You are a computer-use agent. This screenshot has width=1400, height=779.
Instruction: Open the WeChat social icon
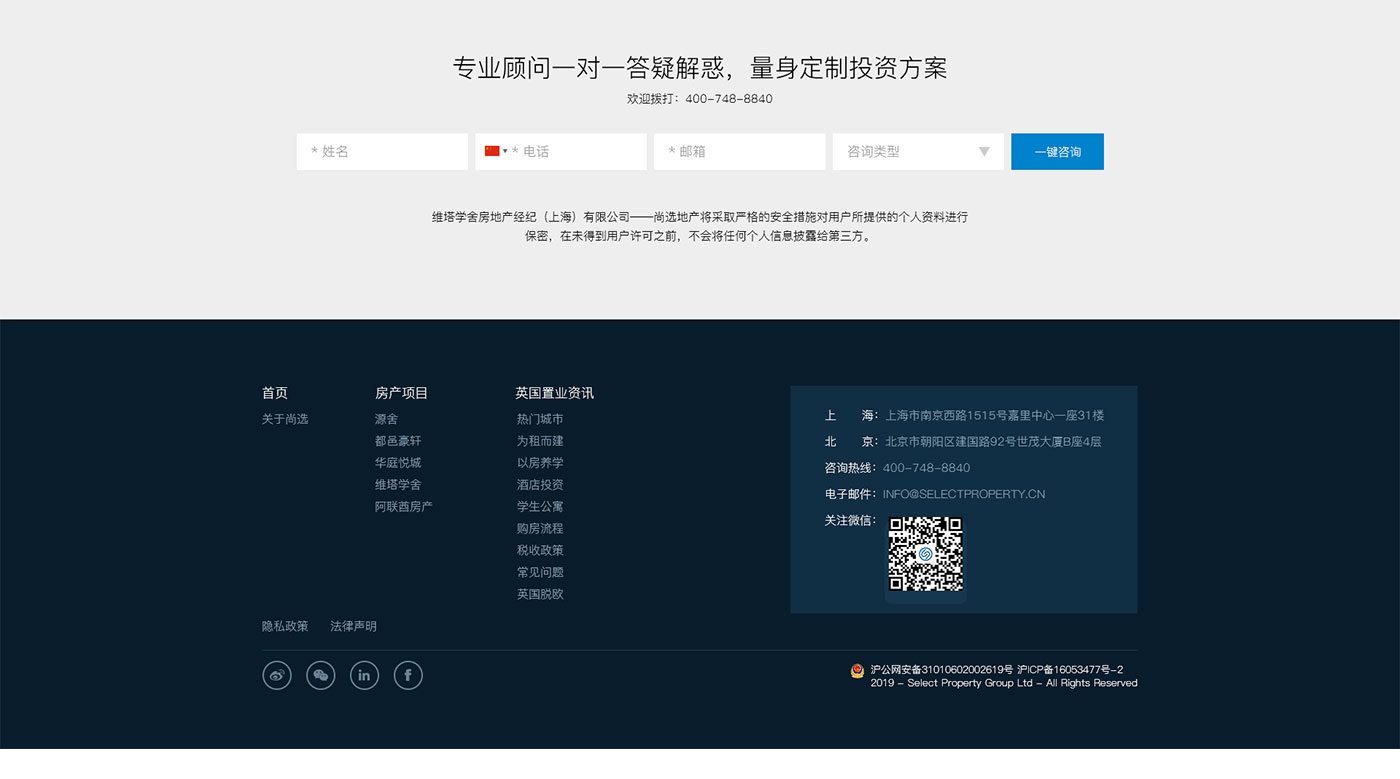click(320, 676)
